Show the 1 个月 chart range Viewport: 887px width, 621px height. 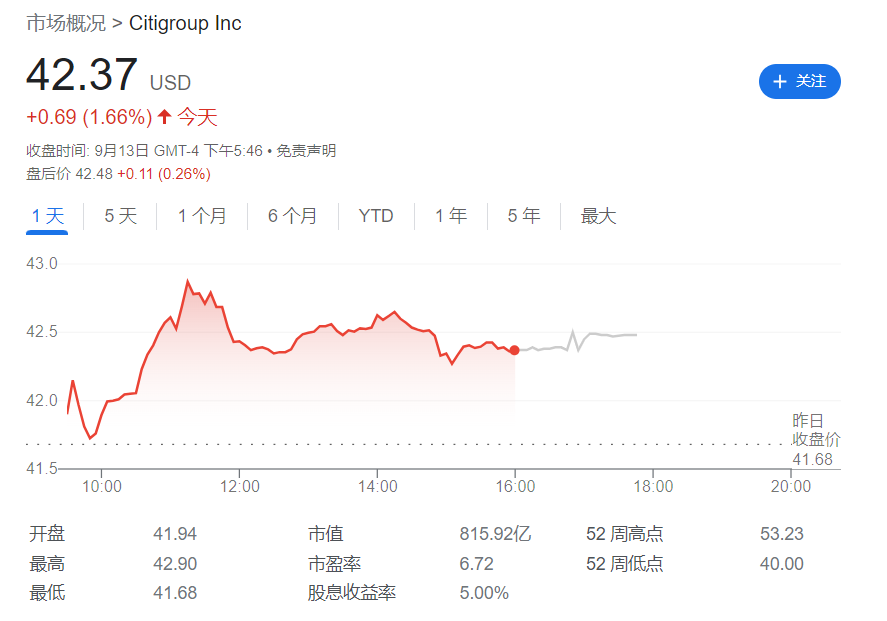[202, 216]
